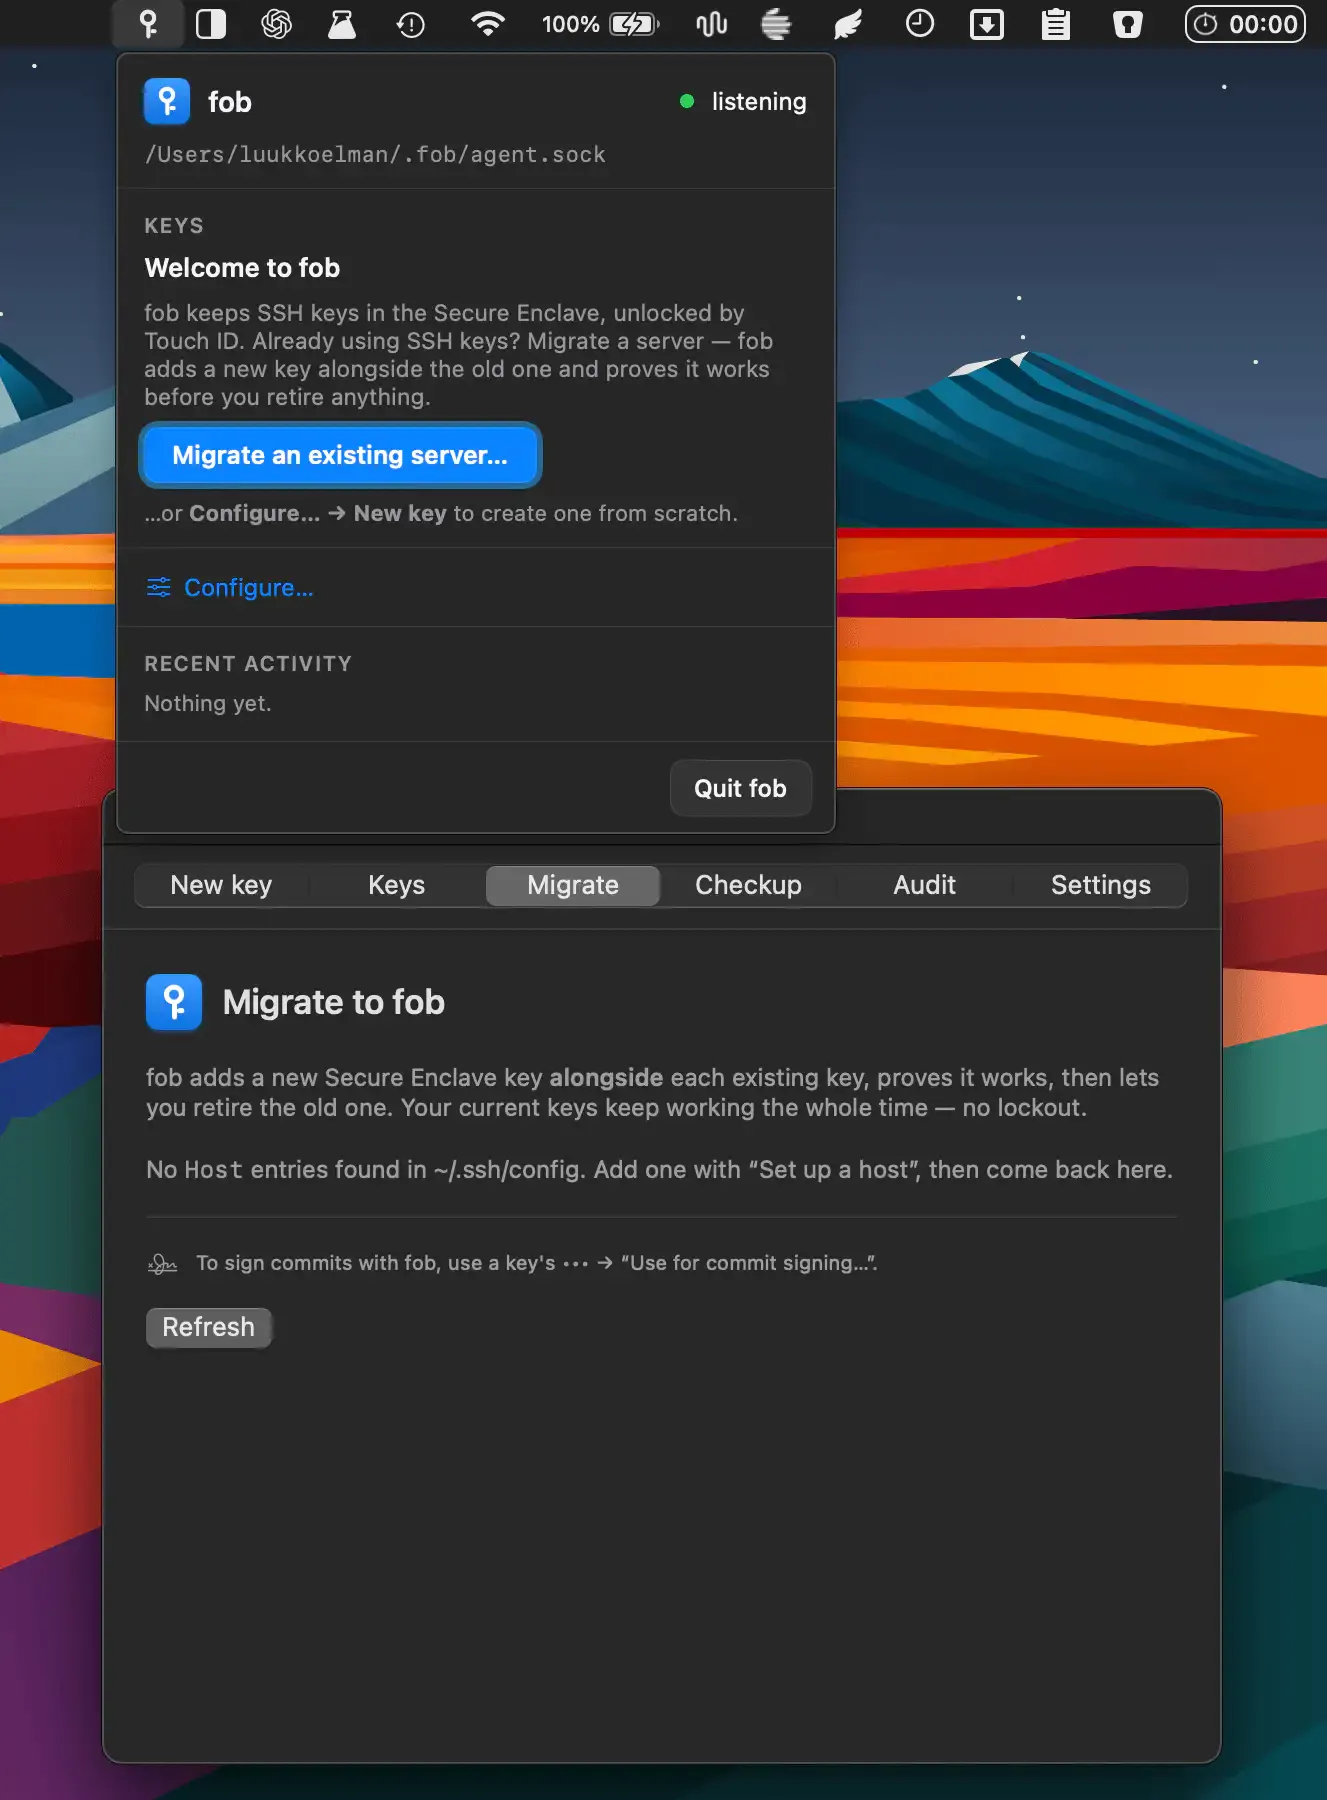The image size is (1327, 1800).
Task: Click the Refresh button
Action: (208, 1327)
